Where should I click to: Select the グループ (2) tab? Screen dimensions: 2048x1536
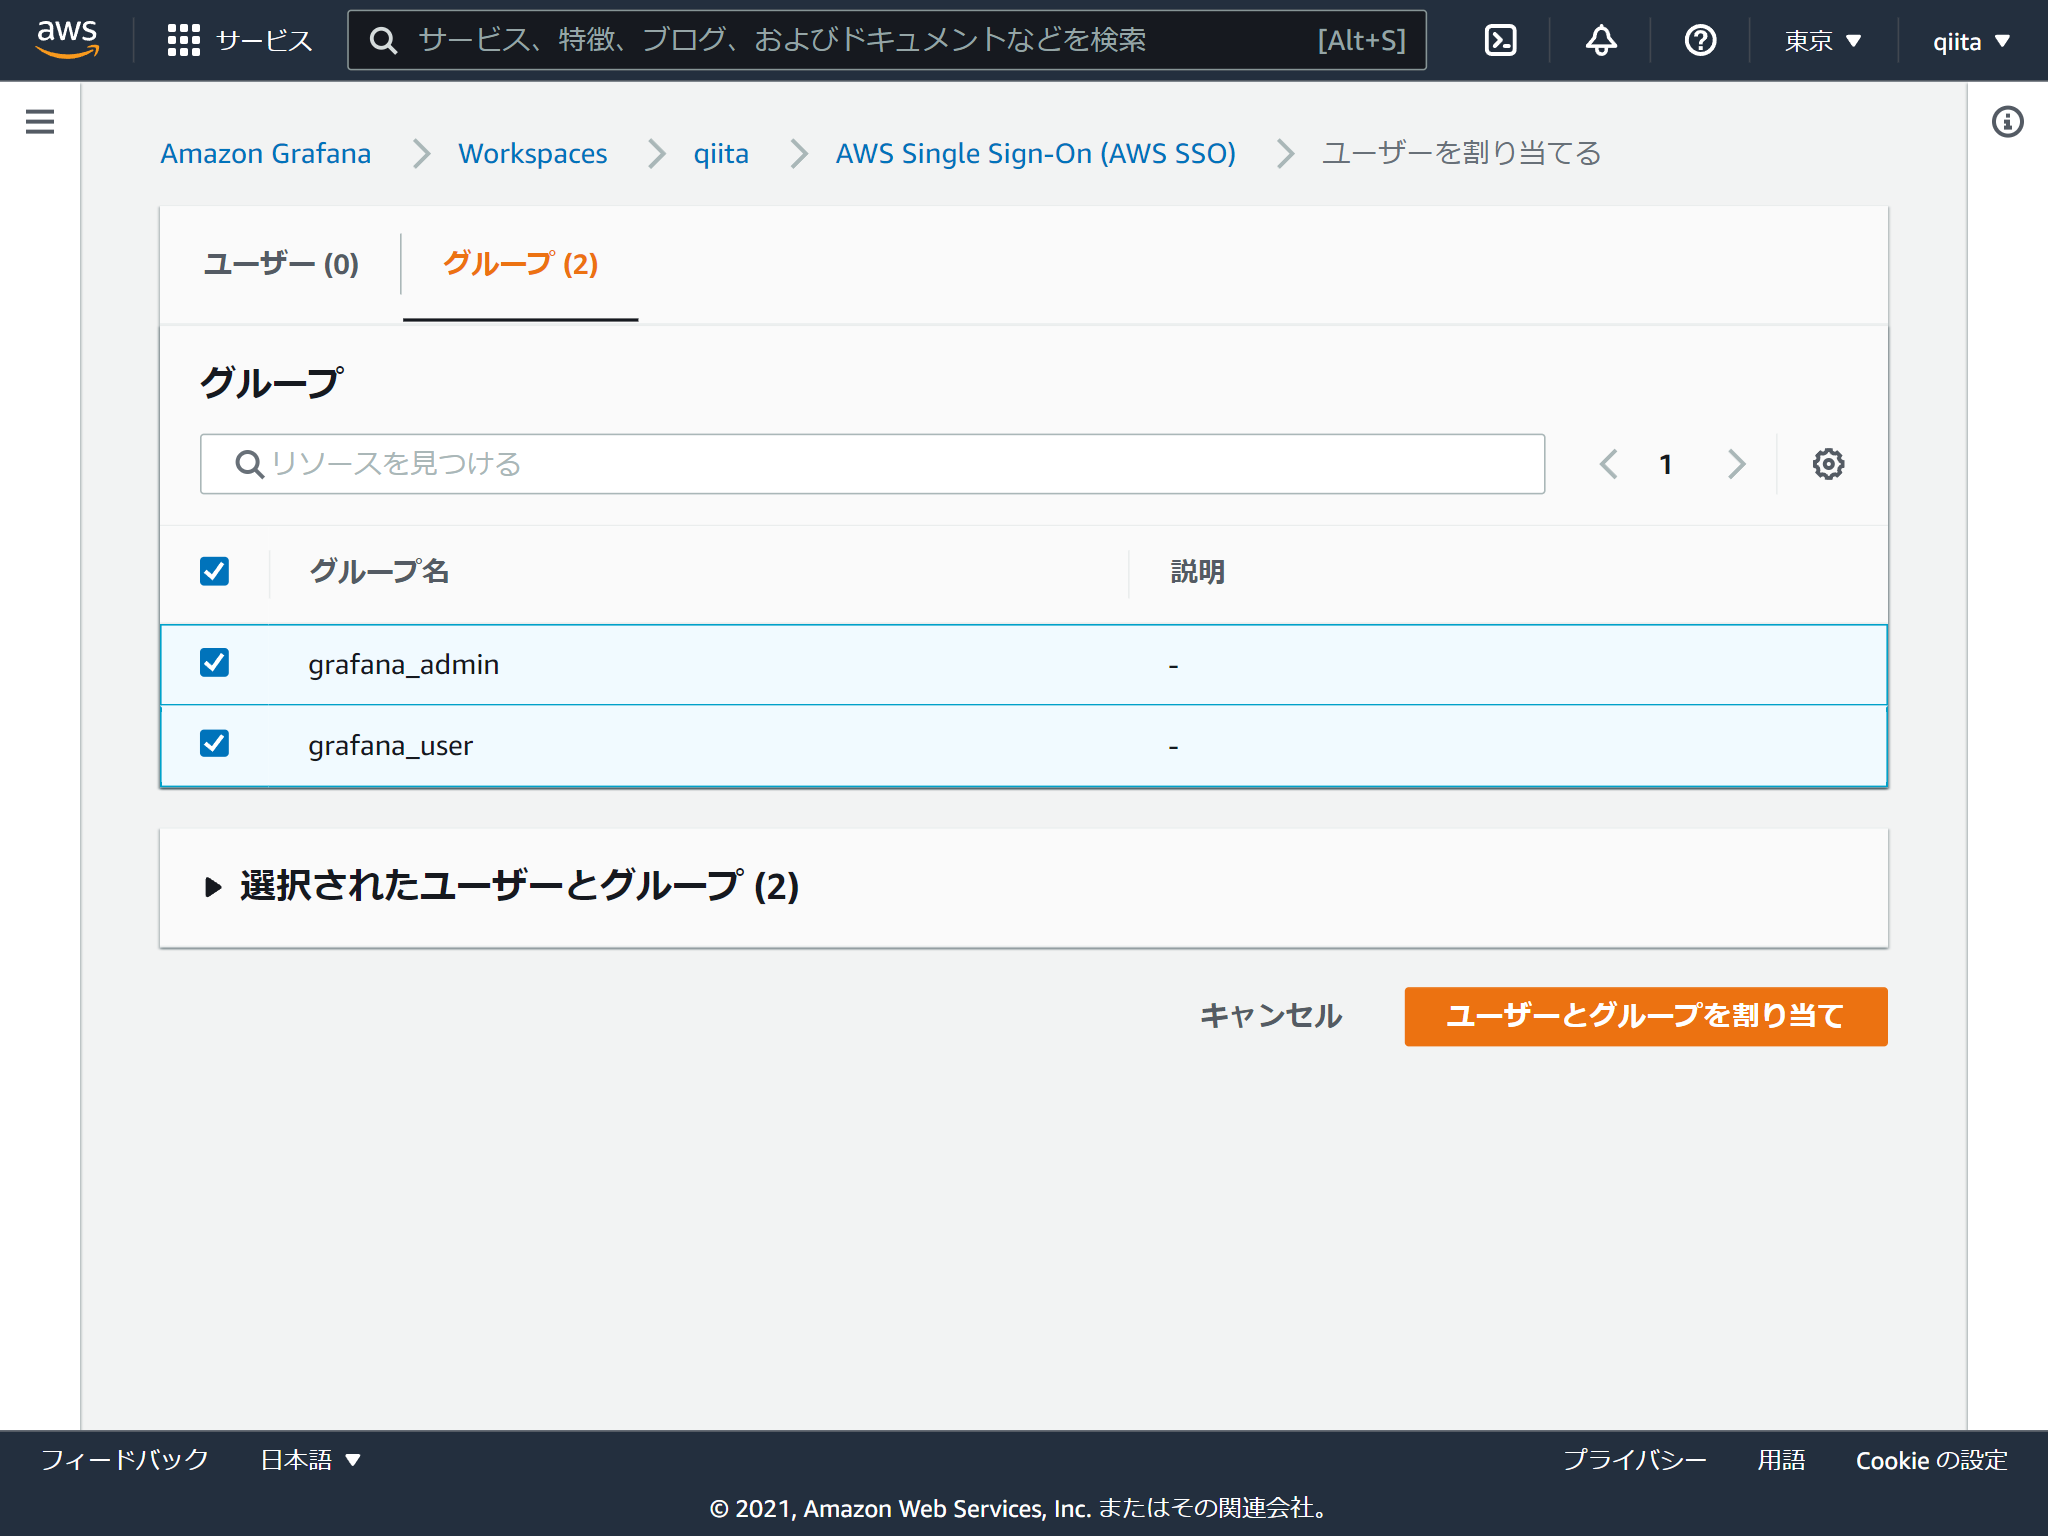[520, 264]
